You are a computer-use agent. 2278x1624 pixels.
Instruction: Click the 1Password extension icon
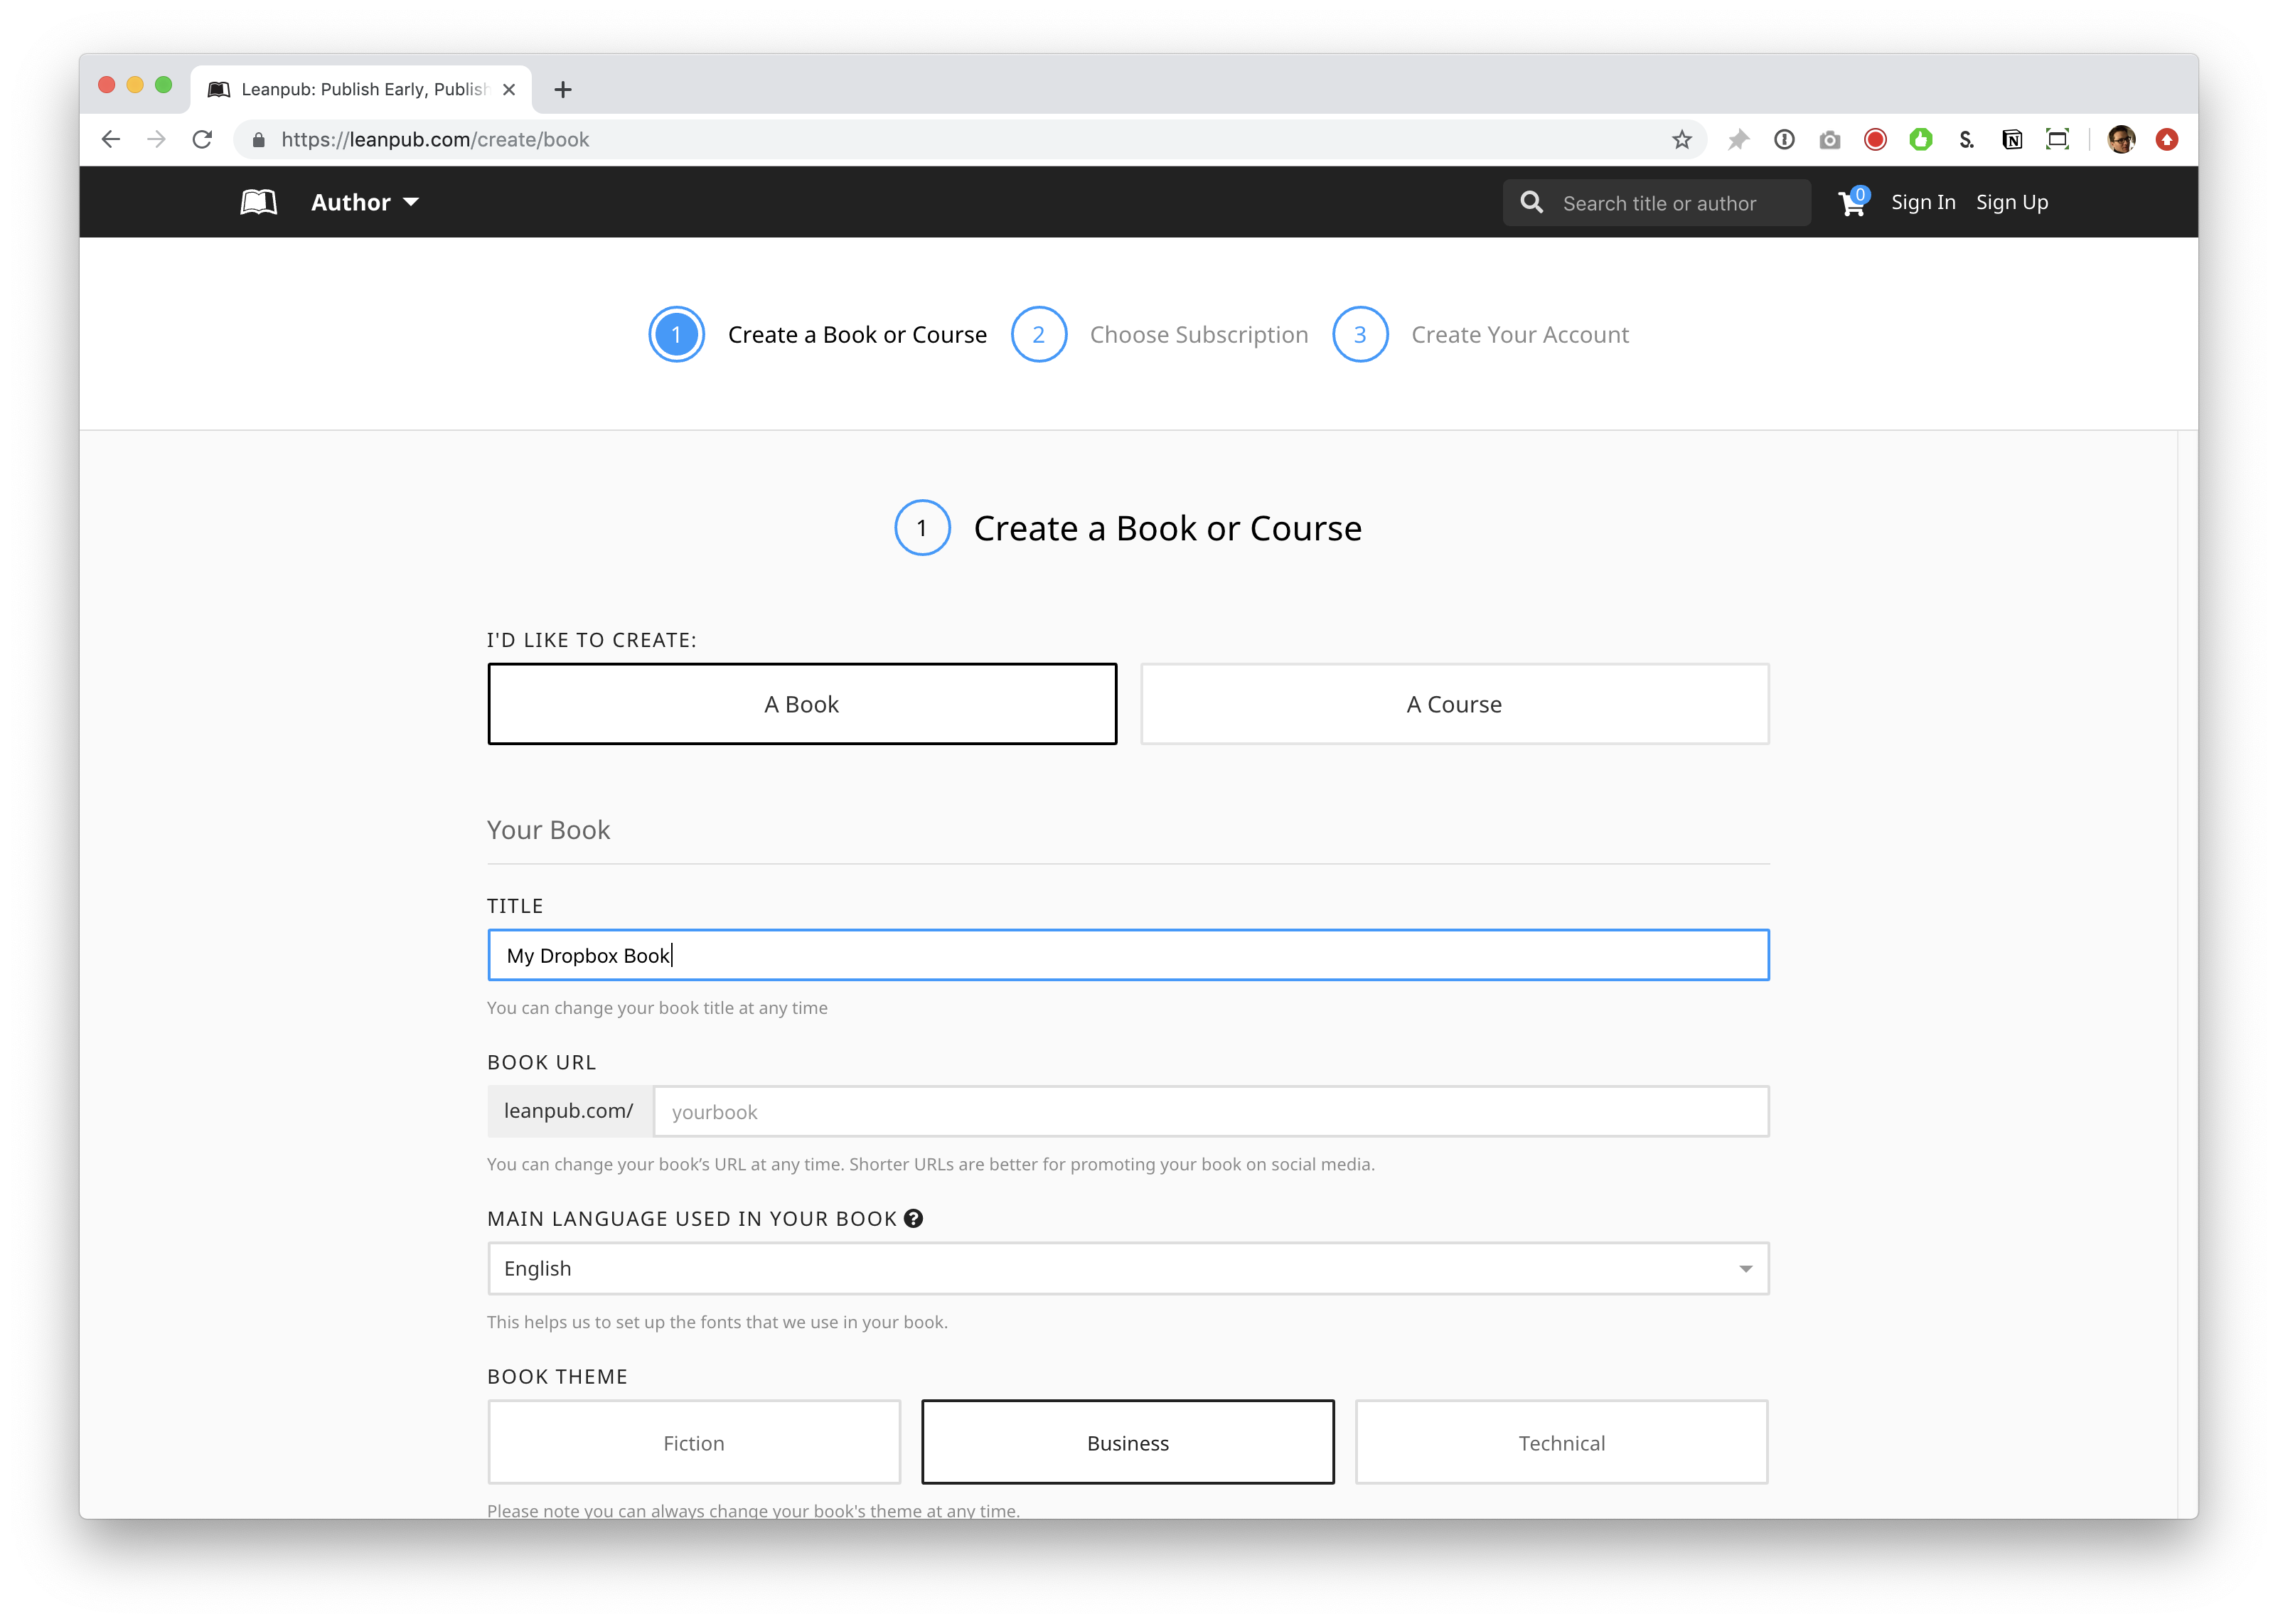[x=1784, y=140]
